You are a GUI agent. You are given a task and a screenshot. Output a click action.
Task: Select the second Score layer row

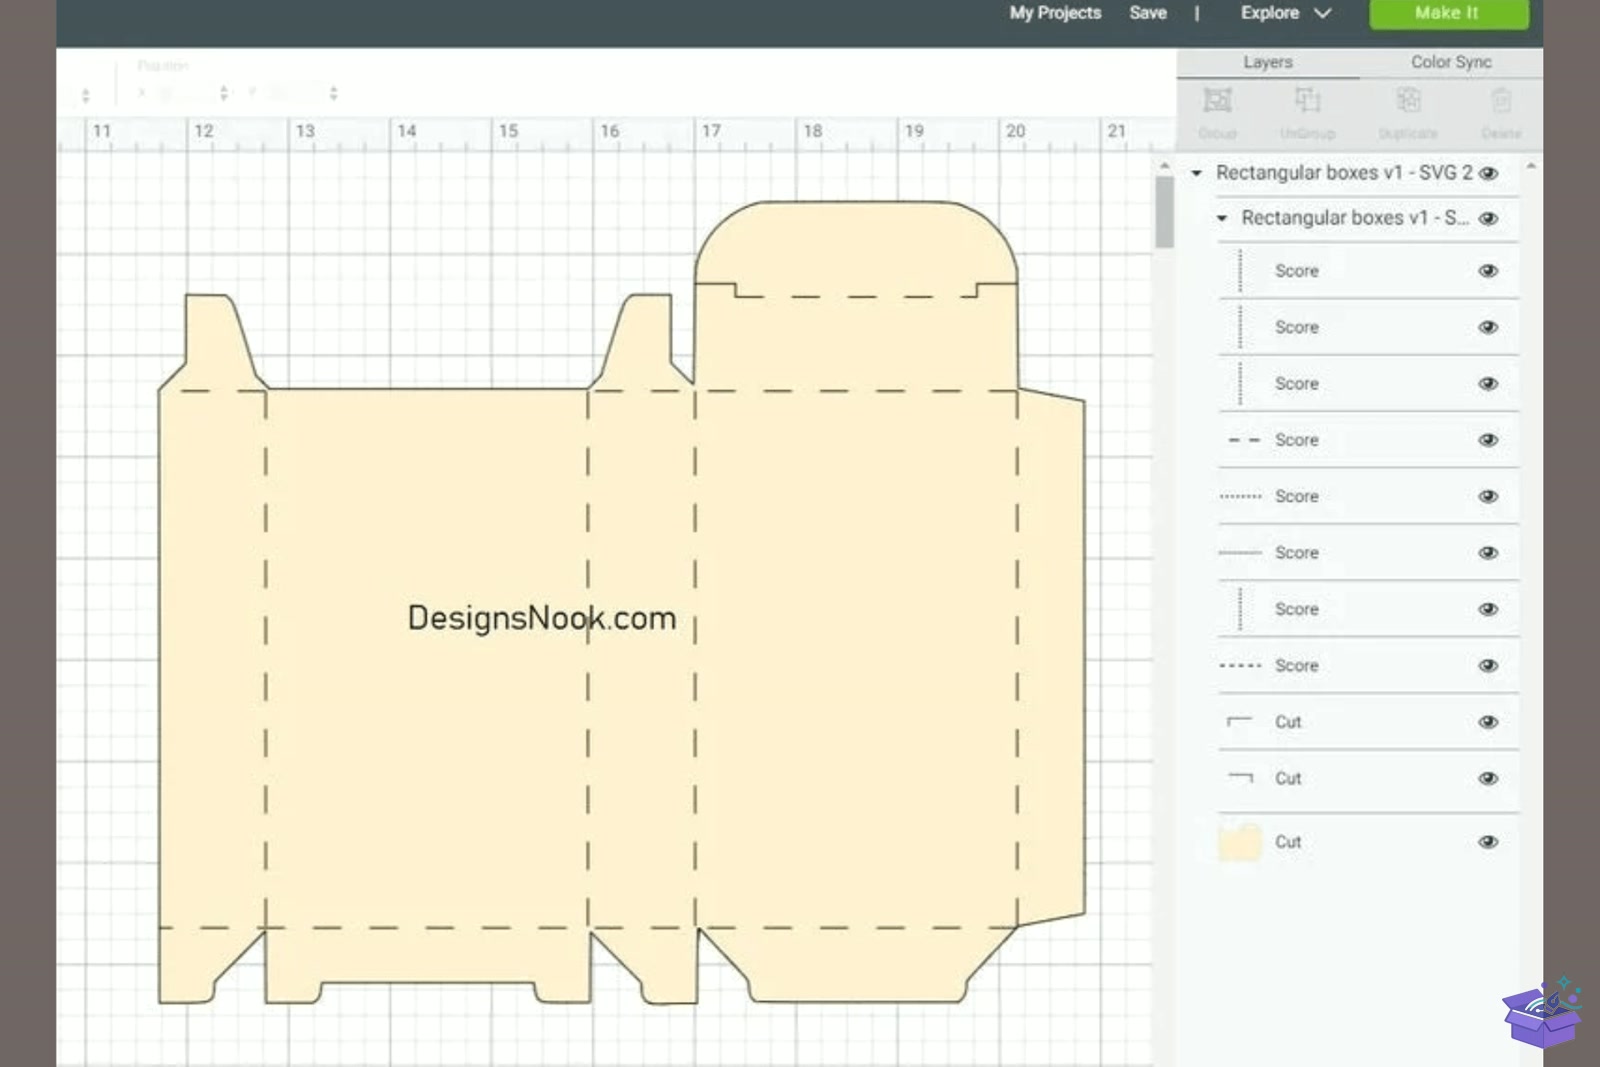tap(1367, 328)
